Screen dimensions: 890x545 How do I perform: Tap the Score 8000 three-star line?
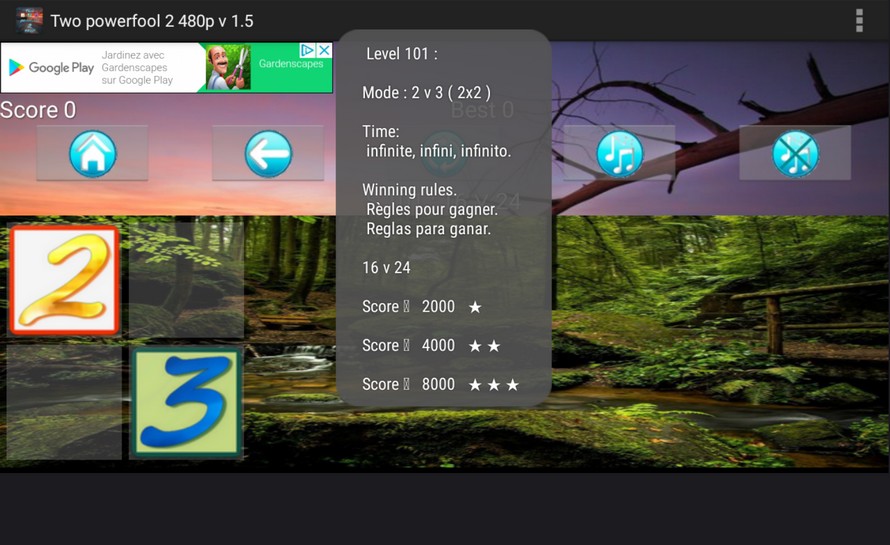[x=441, y=384]
